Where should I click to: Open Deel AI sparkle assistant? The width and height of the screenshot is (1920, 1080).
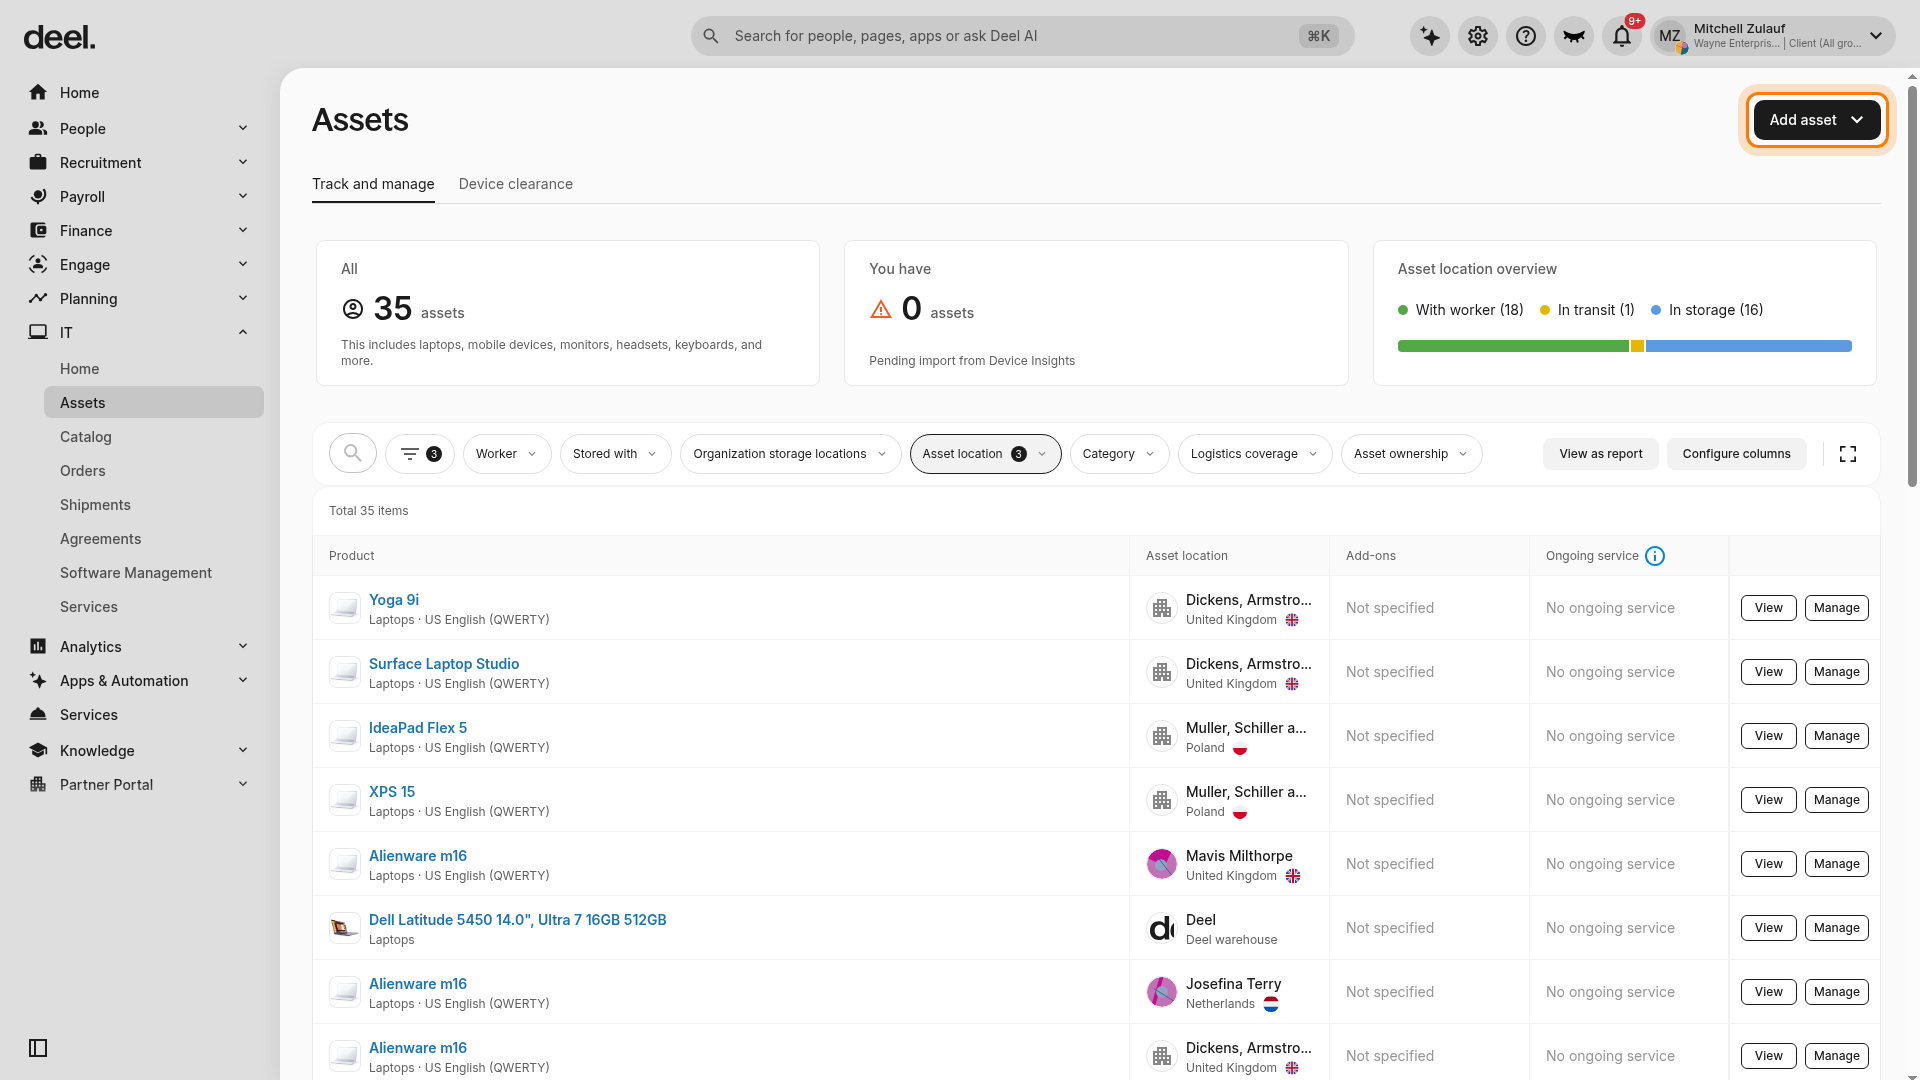tap(1430, 37)
